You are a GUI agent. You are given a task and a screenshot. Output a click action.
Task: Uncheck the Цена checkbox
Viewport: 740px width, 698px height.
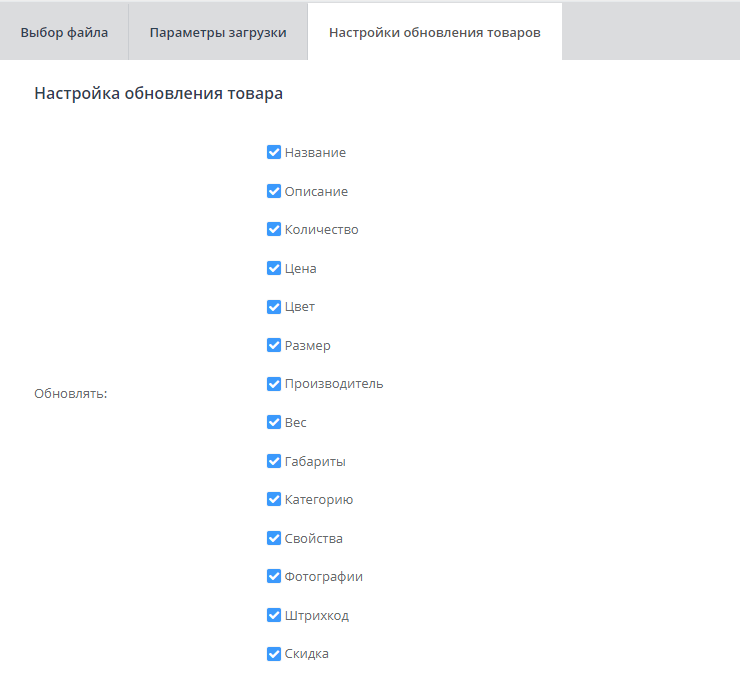pyautogui.click(x=274, y=268)
